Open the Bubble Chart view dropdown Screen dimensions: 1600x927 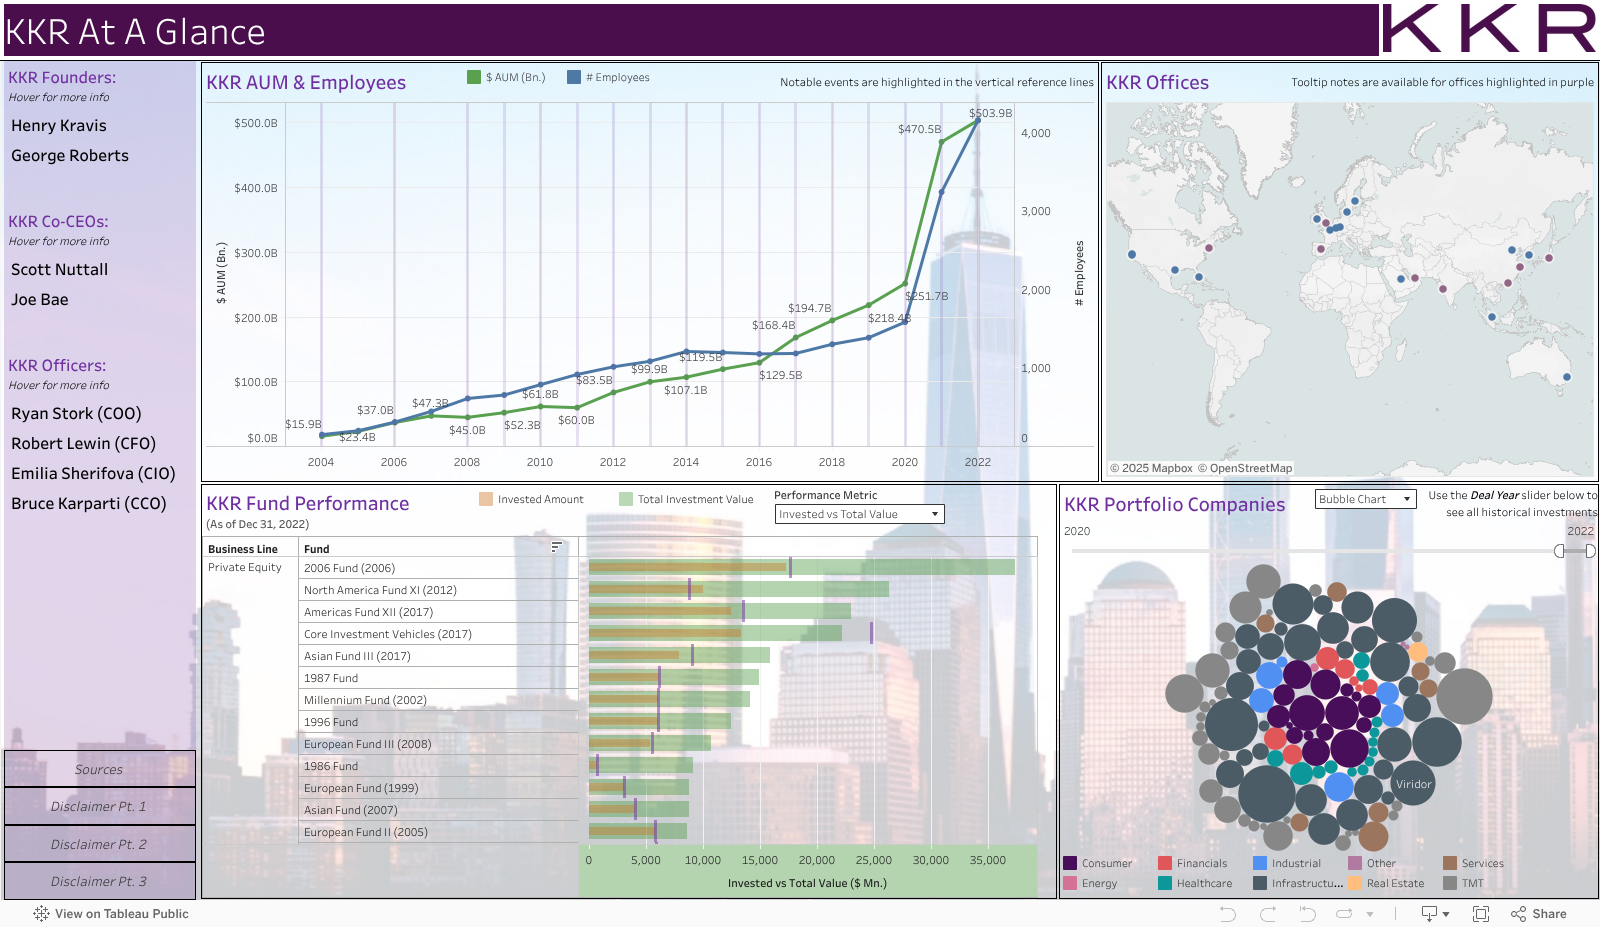click(1366, 499)
